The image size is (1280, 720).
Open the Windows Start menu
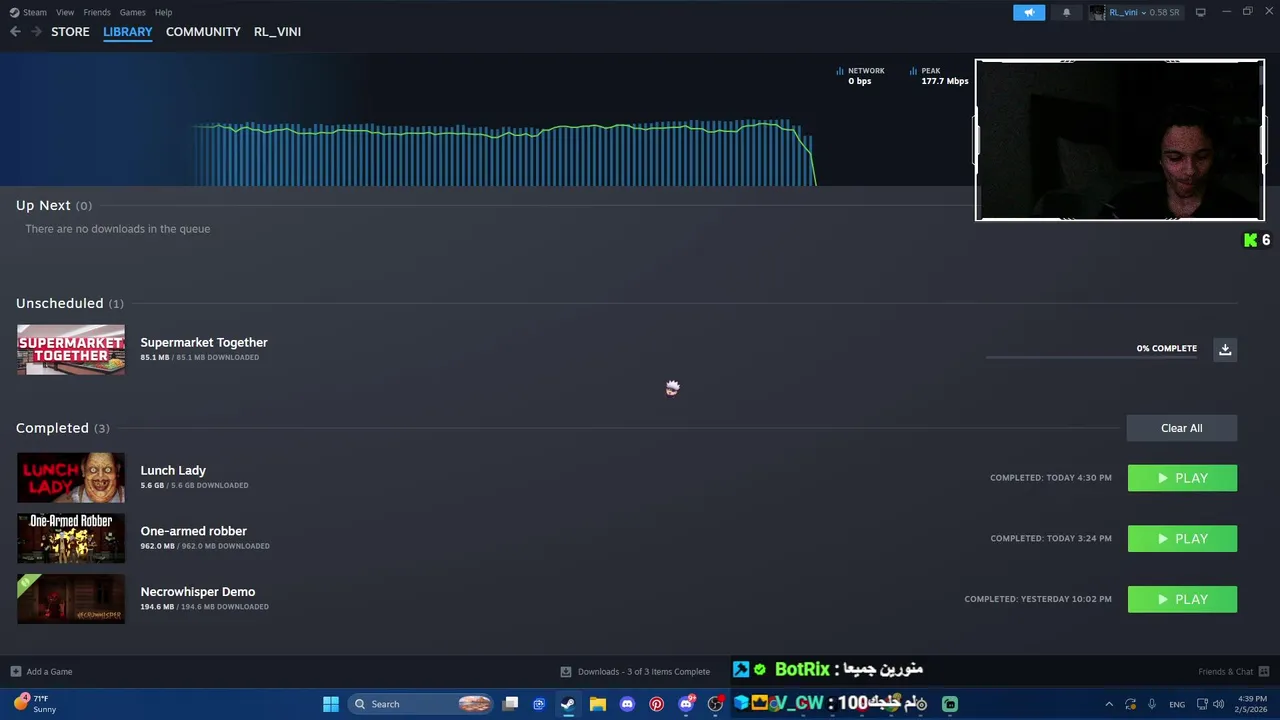(331, 704)
